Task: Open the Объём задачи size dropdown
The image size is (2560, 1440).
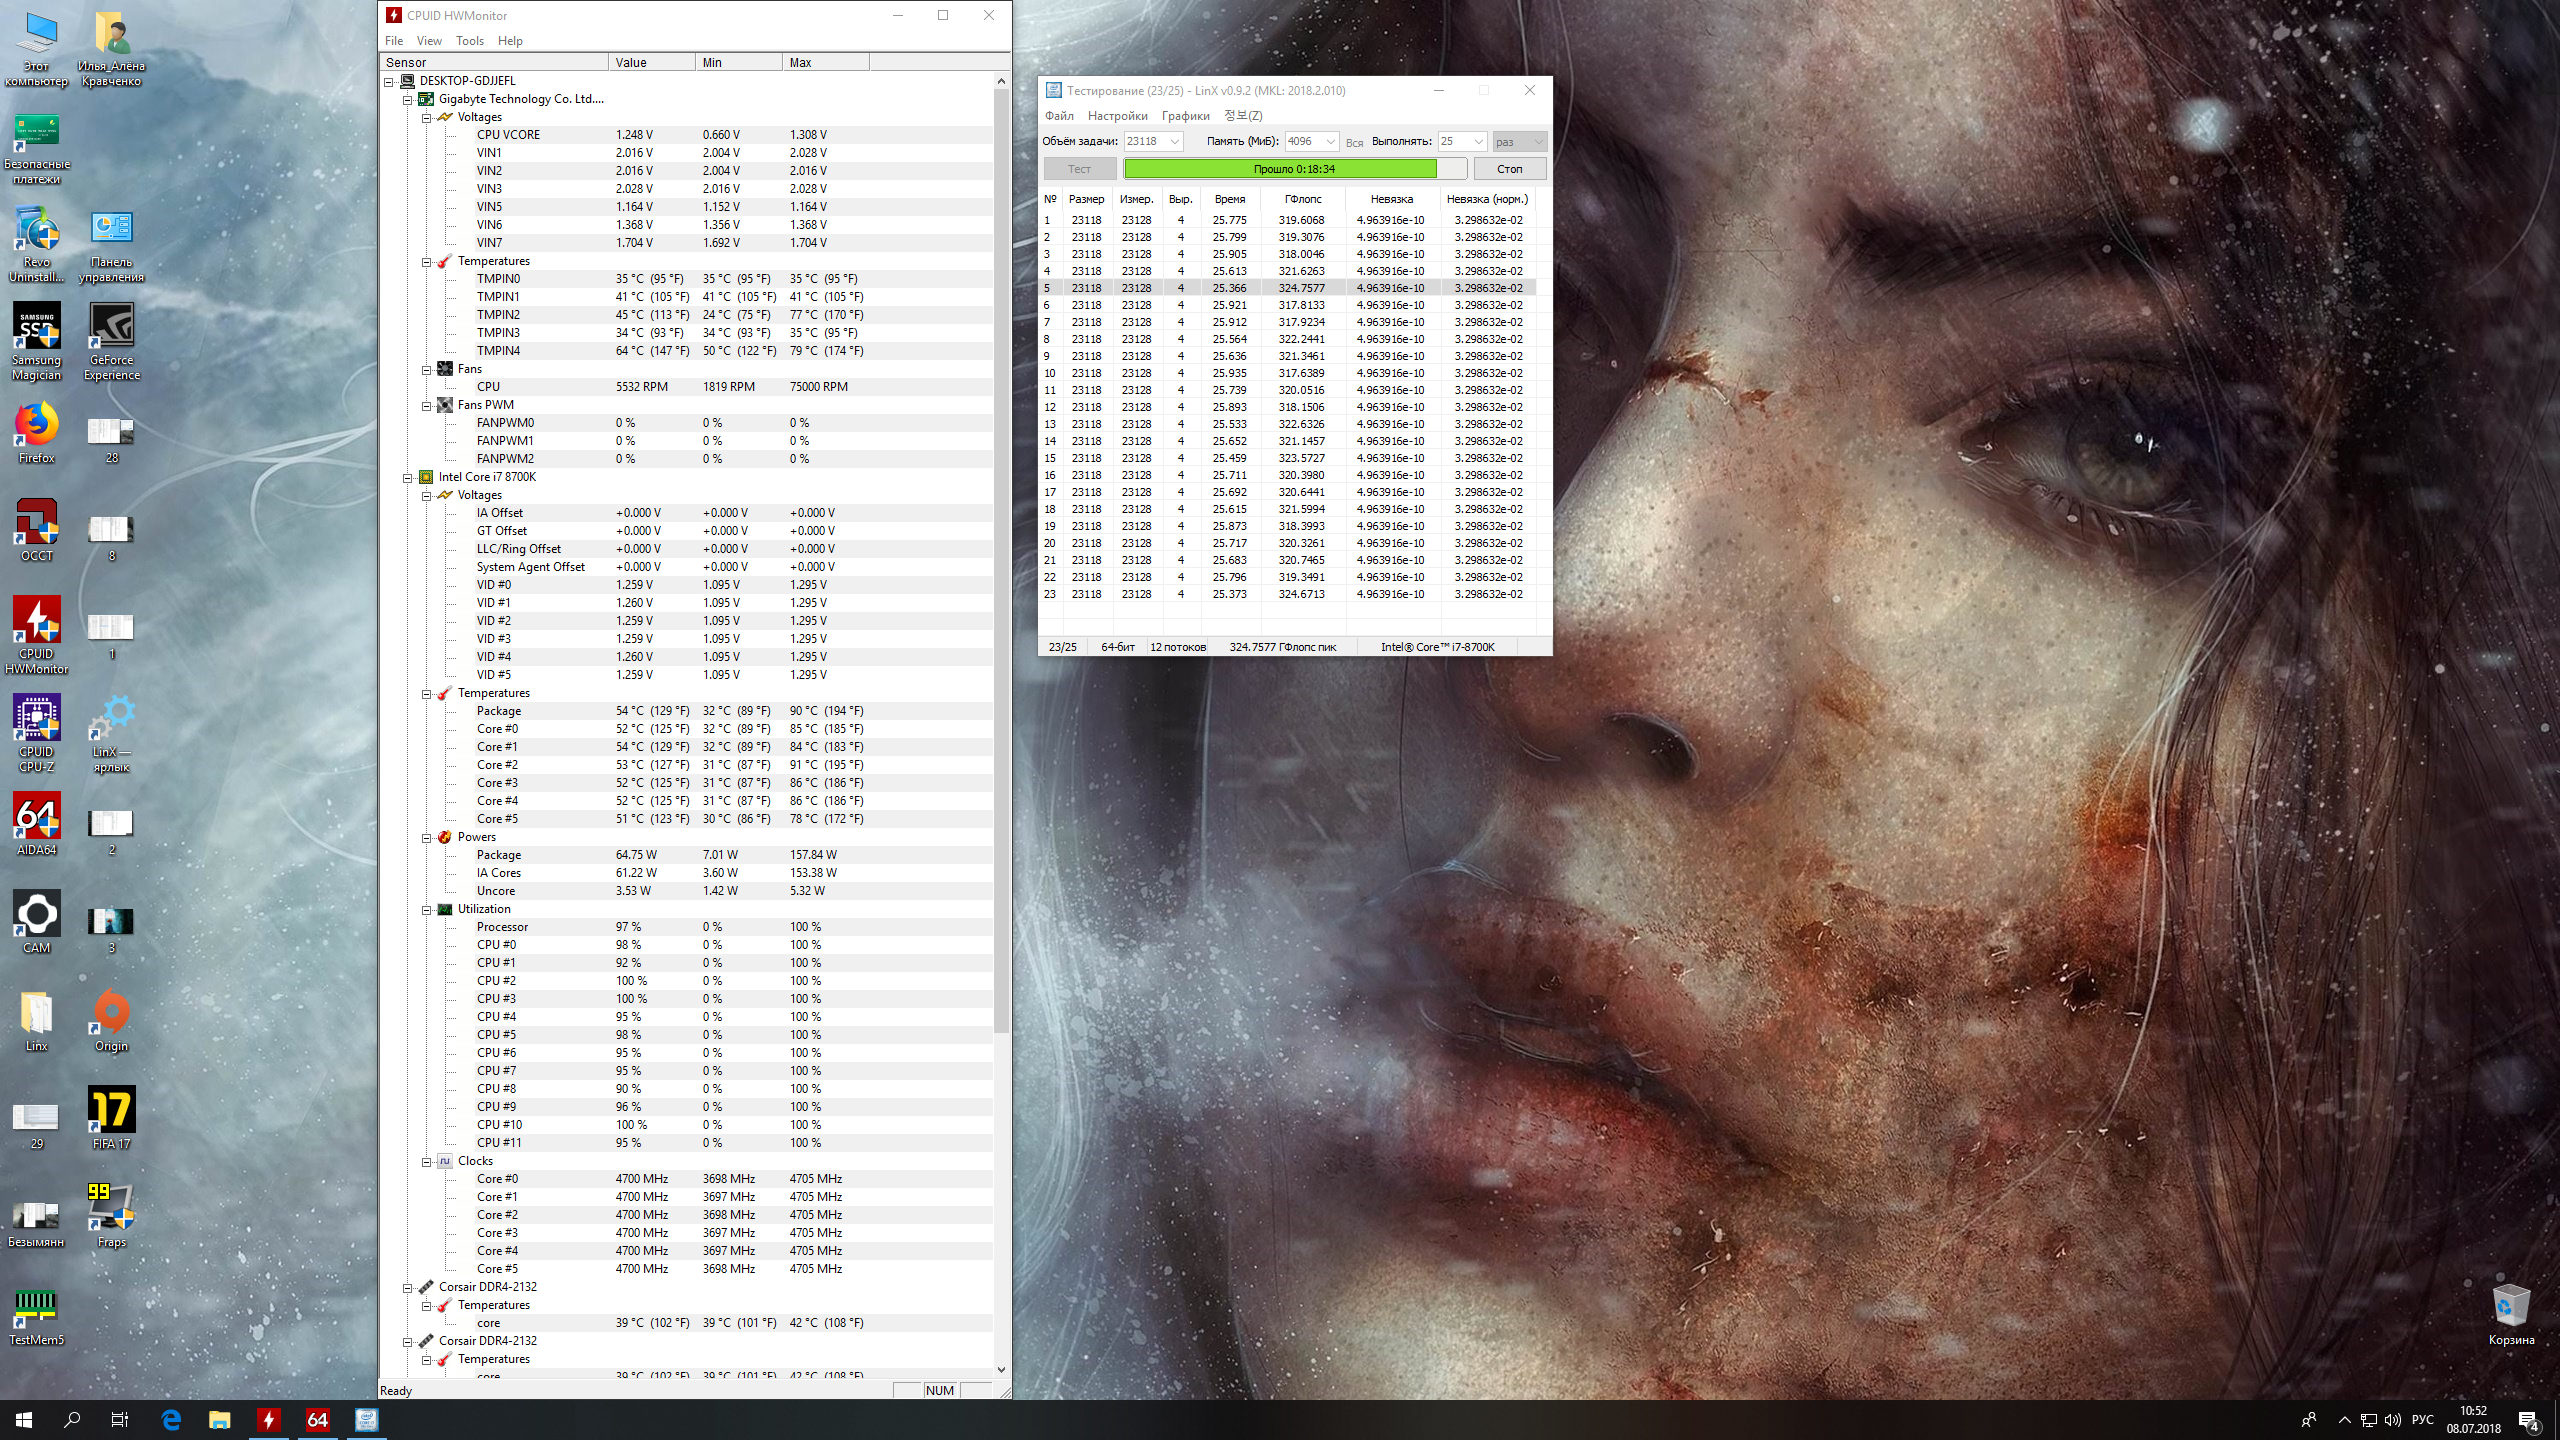Action: 1175,142
